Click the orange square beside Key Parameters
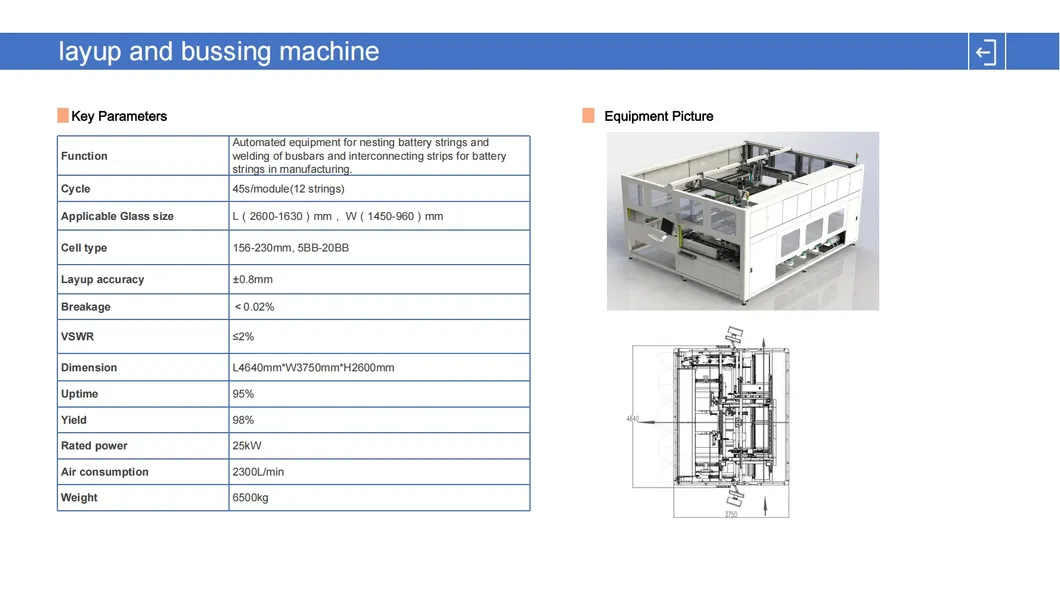Image resolution: width=1060 pixels, height=596 pixels. [x=63, y=116]
